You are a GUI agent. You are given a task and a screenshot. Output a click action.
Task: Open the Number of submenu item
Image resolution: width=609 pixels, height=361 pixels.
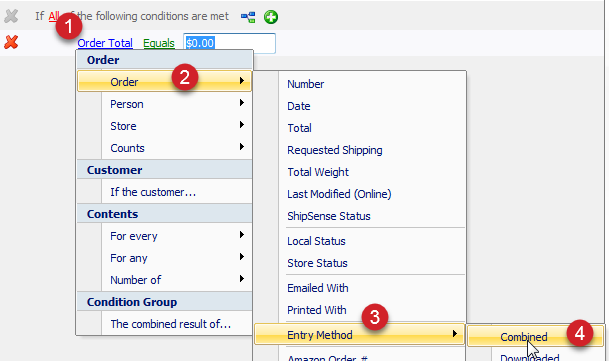165,280
